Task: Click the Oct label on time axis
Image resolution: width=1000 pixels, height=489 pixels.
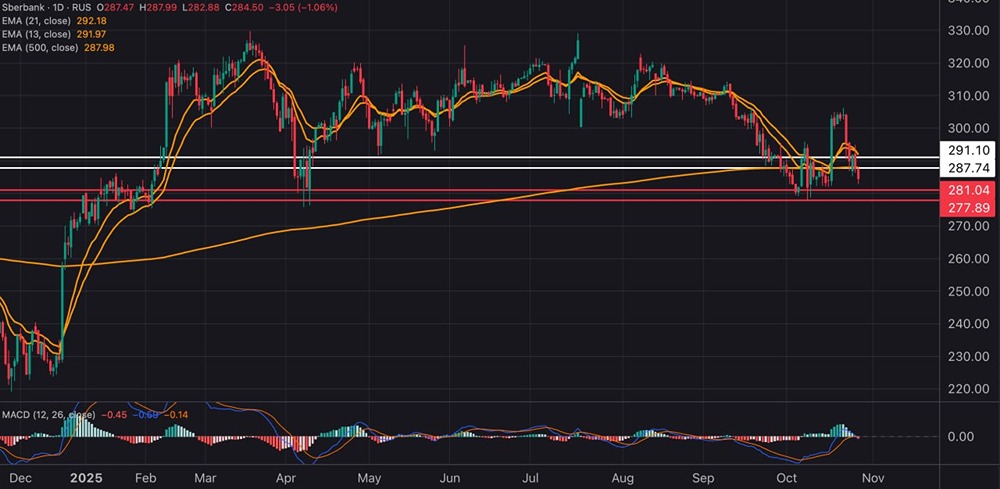Action: click(x=788, y=478)
